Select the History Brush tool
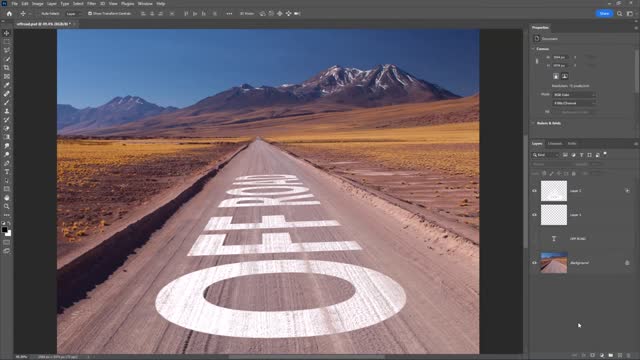Image resolution: width=640 pixels, height=360 pixels. (x=7, y=120)
